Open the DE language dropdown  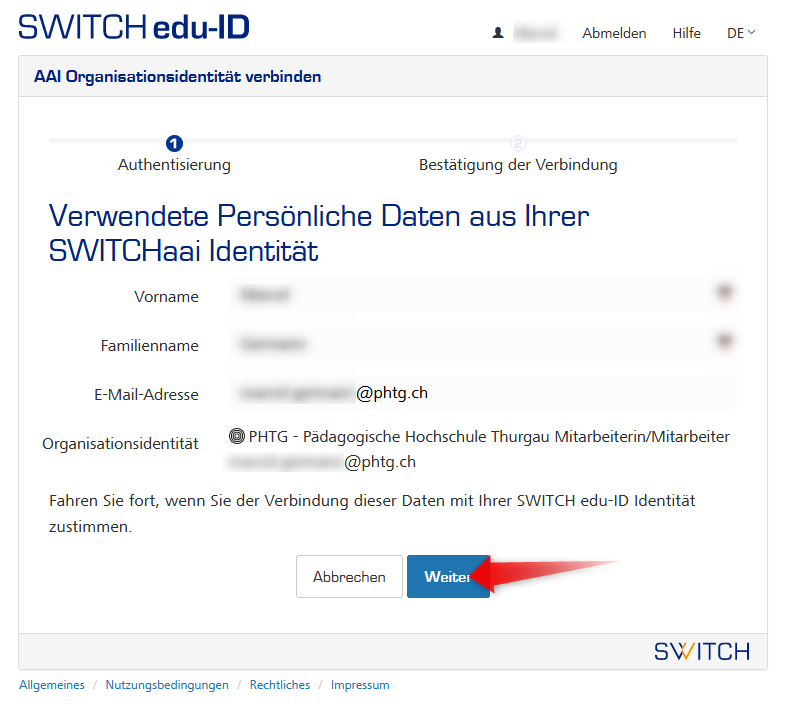tap(741, 33)
